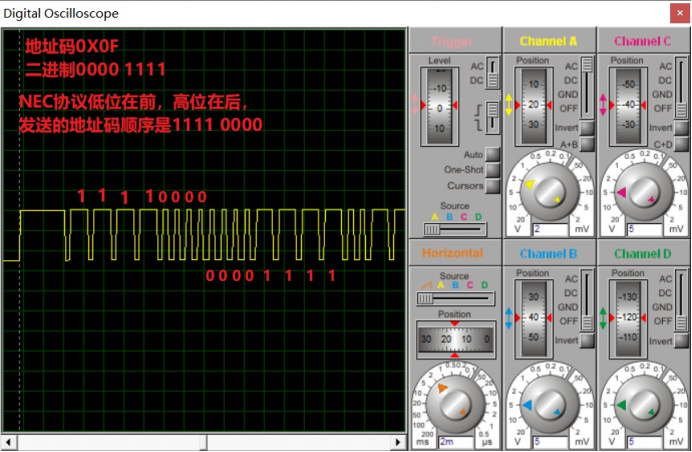Screen dimensions: 692x452
Task: Click the Channel B panel title
Action: point(548,254)
